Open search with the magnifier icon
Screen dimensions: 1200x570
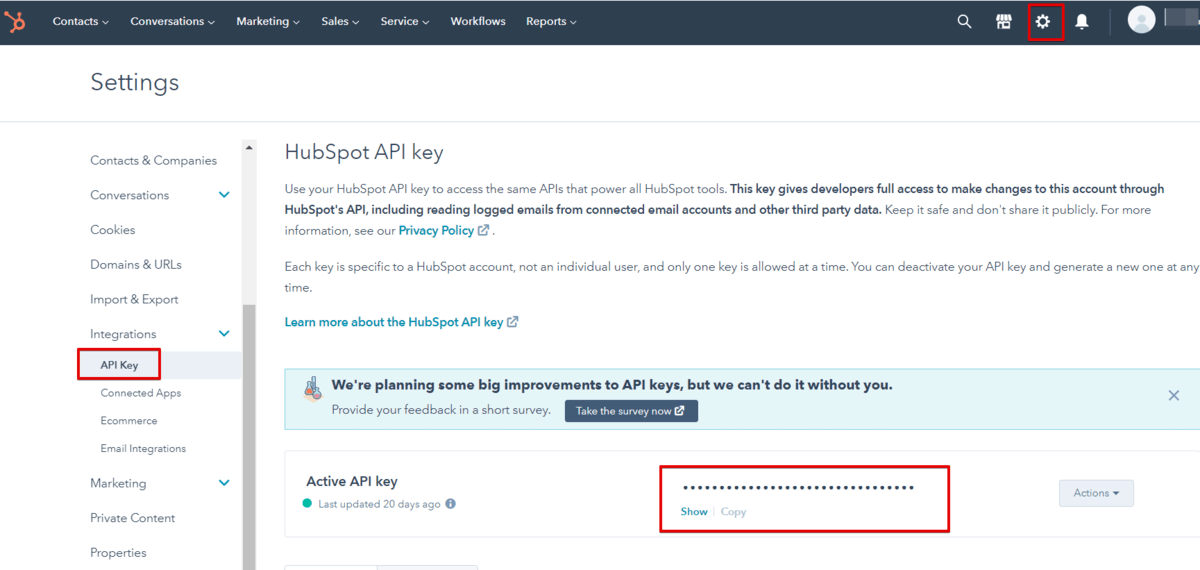point(964,21)
